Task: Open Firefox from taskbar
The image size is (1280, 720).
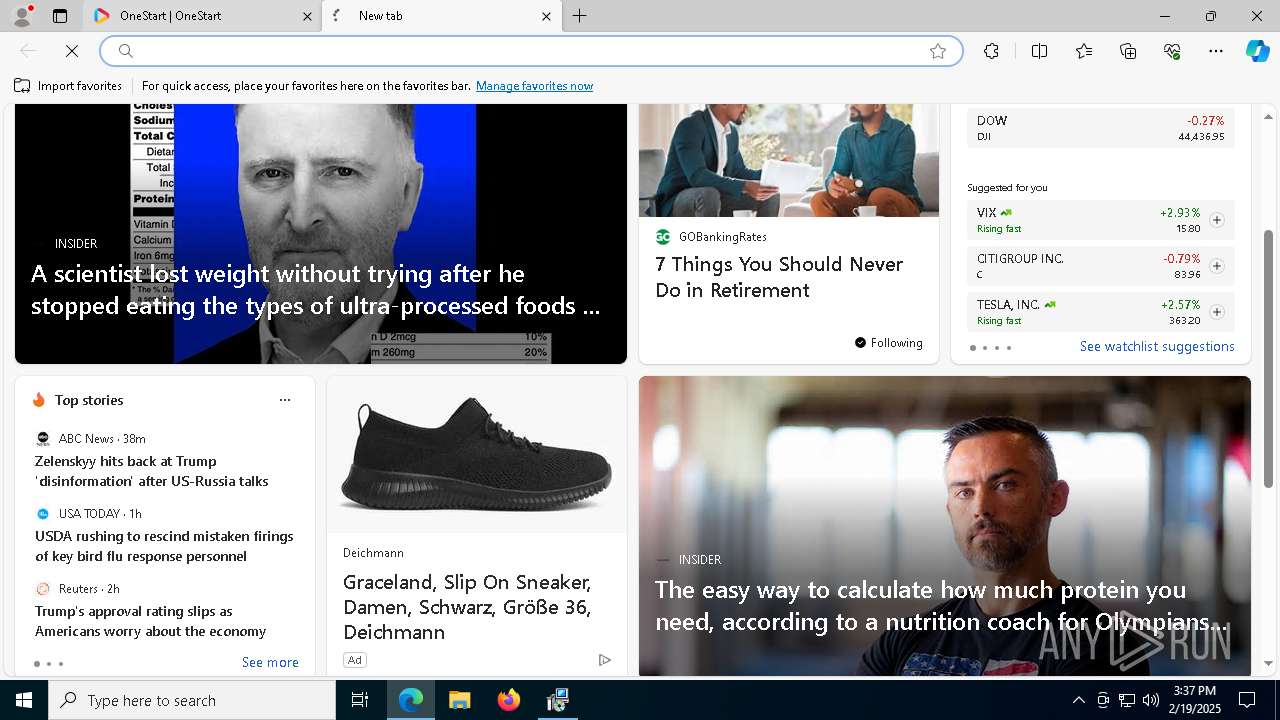Action: point(508,700)
